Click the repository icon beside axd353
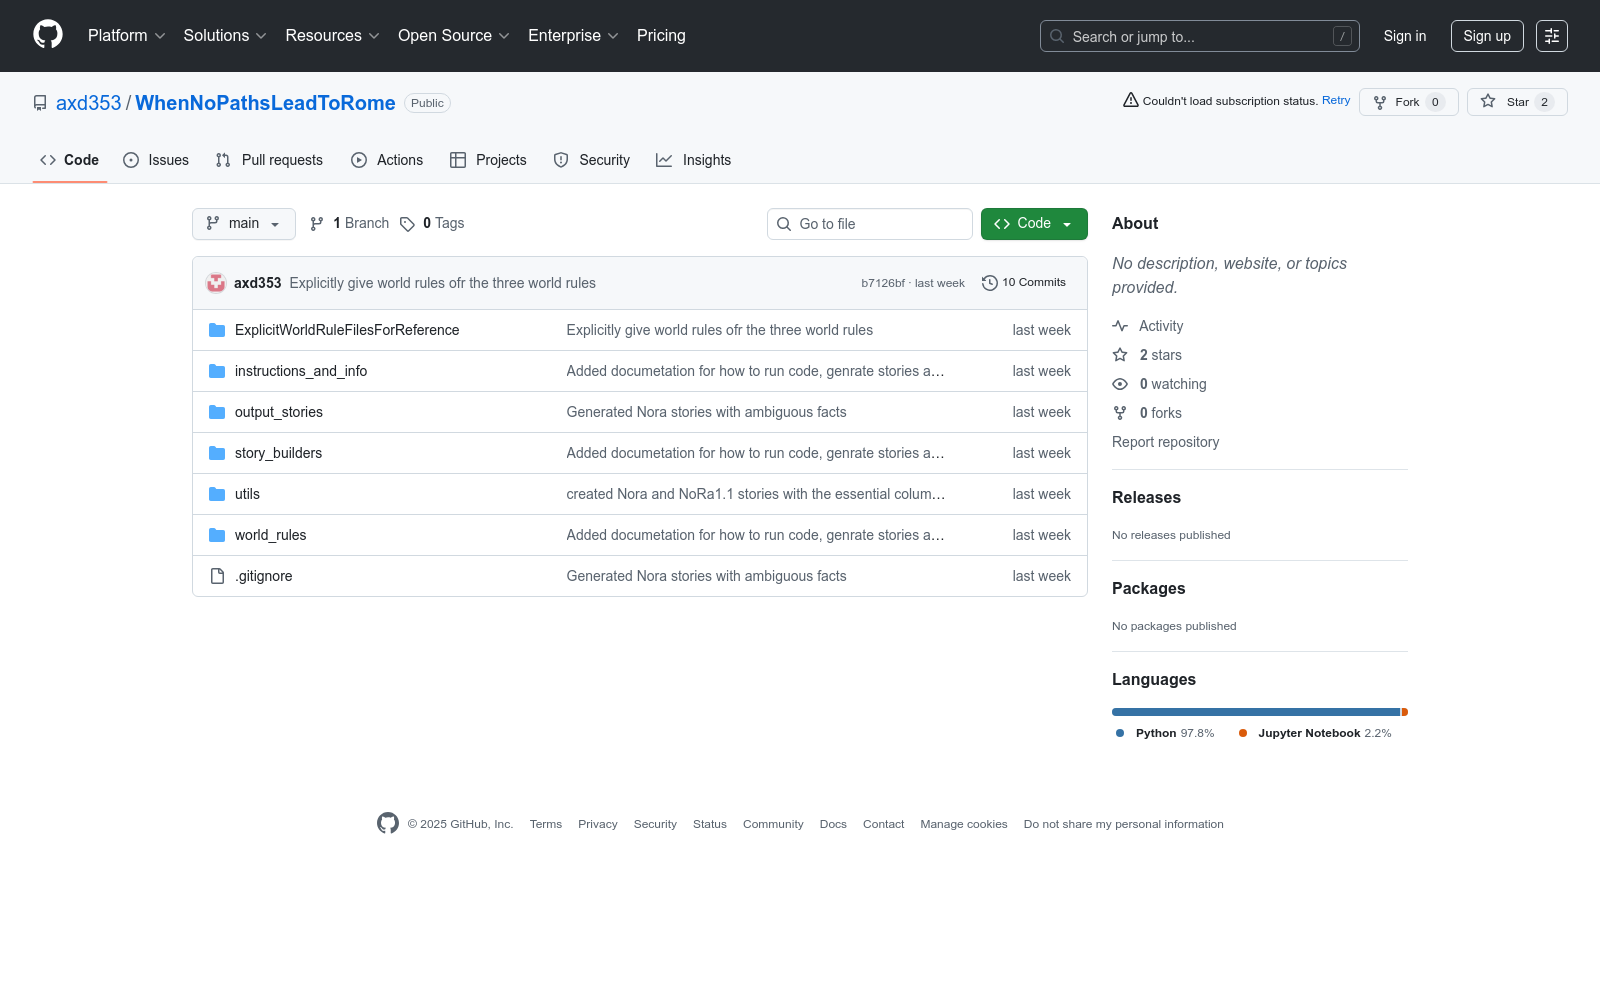The height and width of the screenshot is (1000, 1600). [40, 103]
